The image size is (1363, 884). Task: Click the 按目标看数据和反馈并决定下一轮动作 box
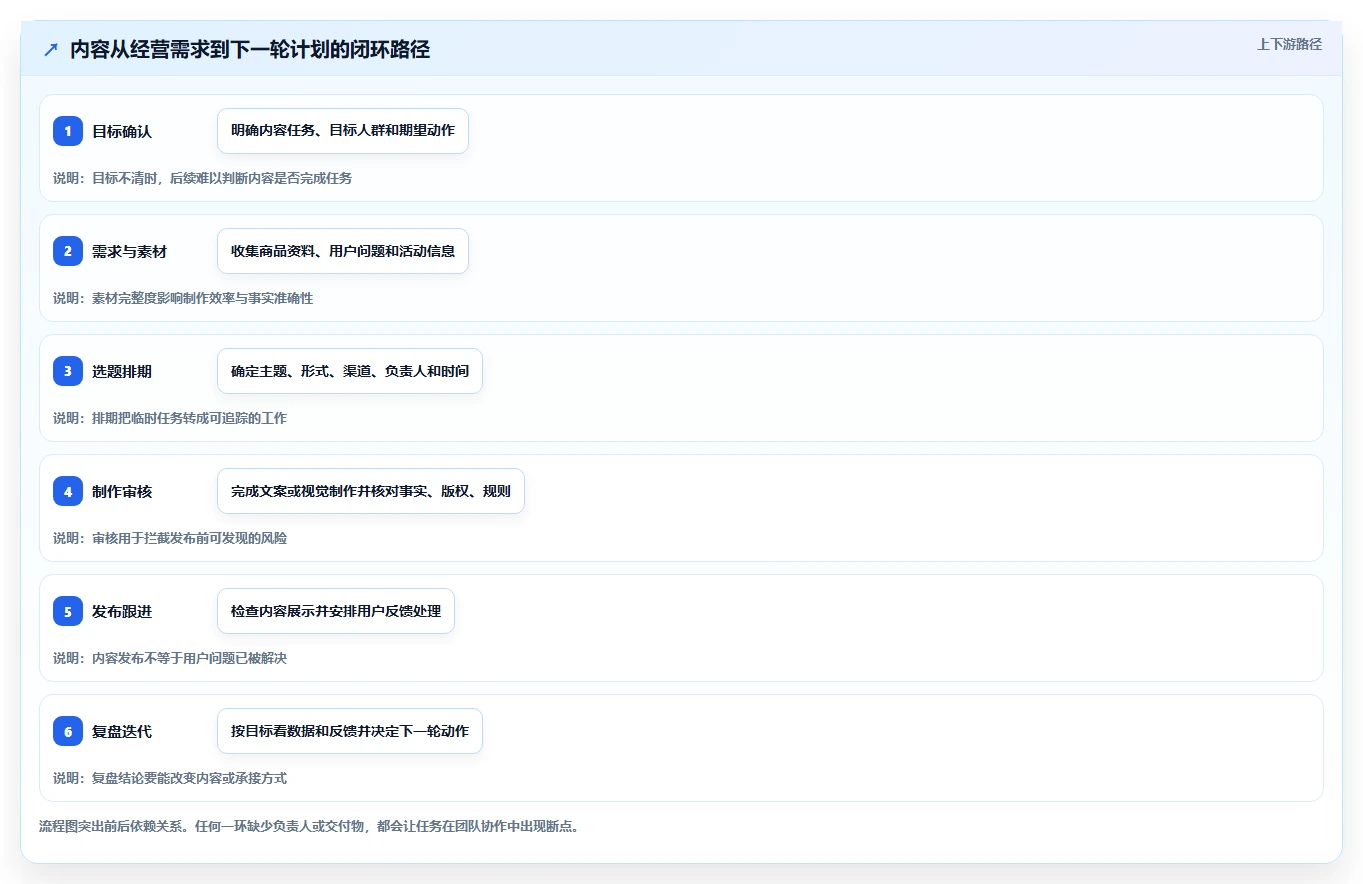pos(350,731)
